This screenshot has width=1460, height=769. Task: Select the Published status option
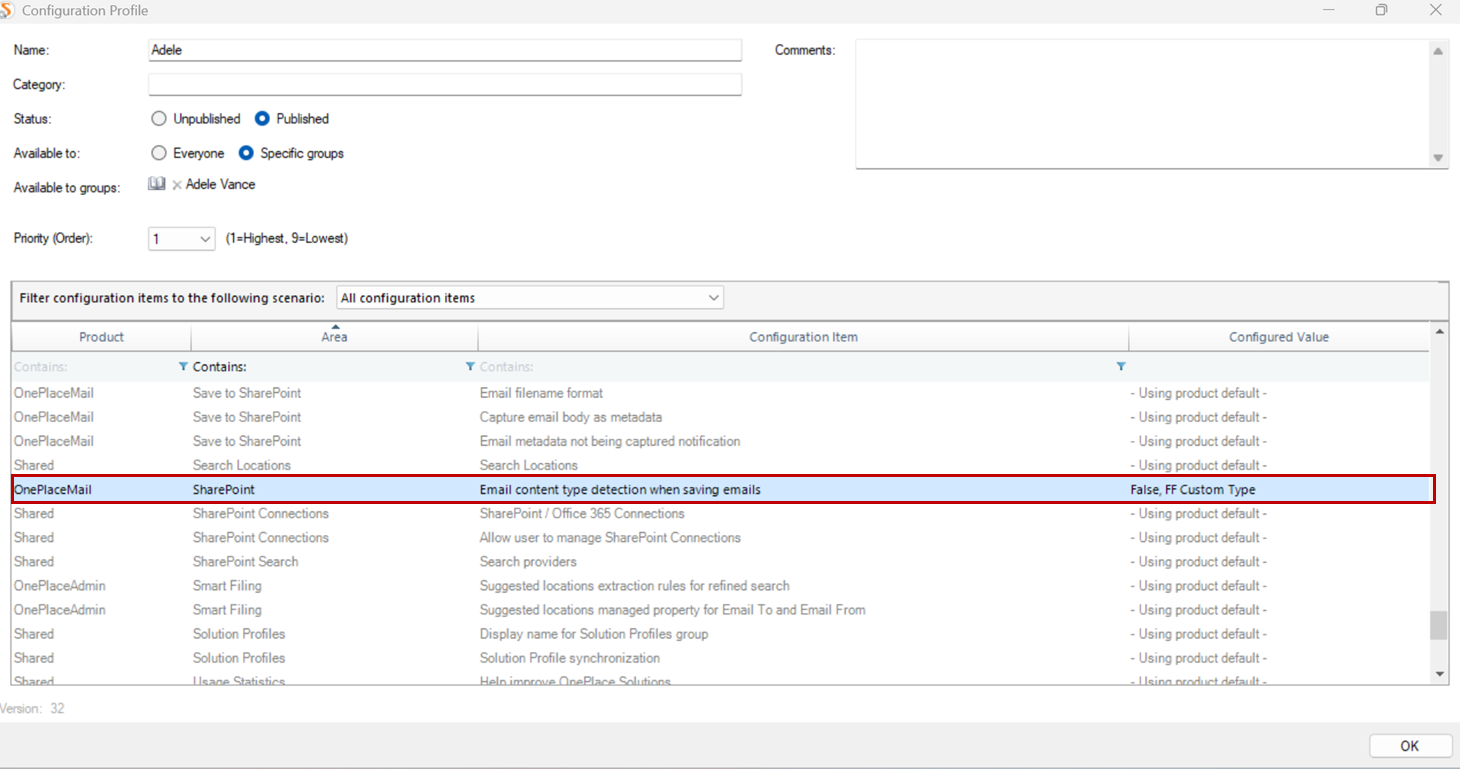(262, 119)
